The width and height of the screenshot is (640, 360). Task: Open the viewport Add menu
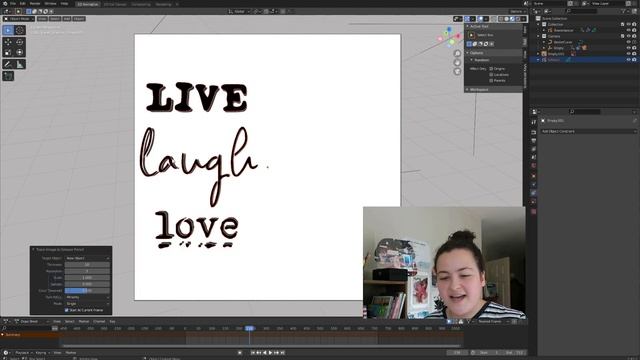(67, 19)
